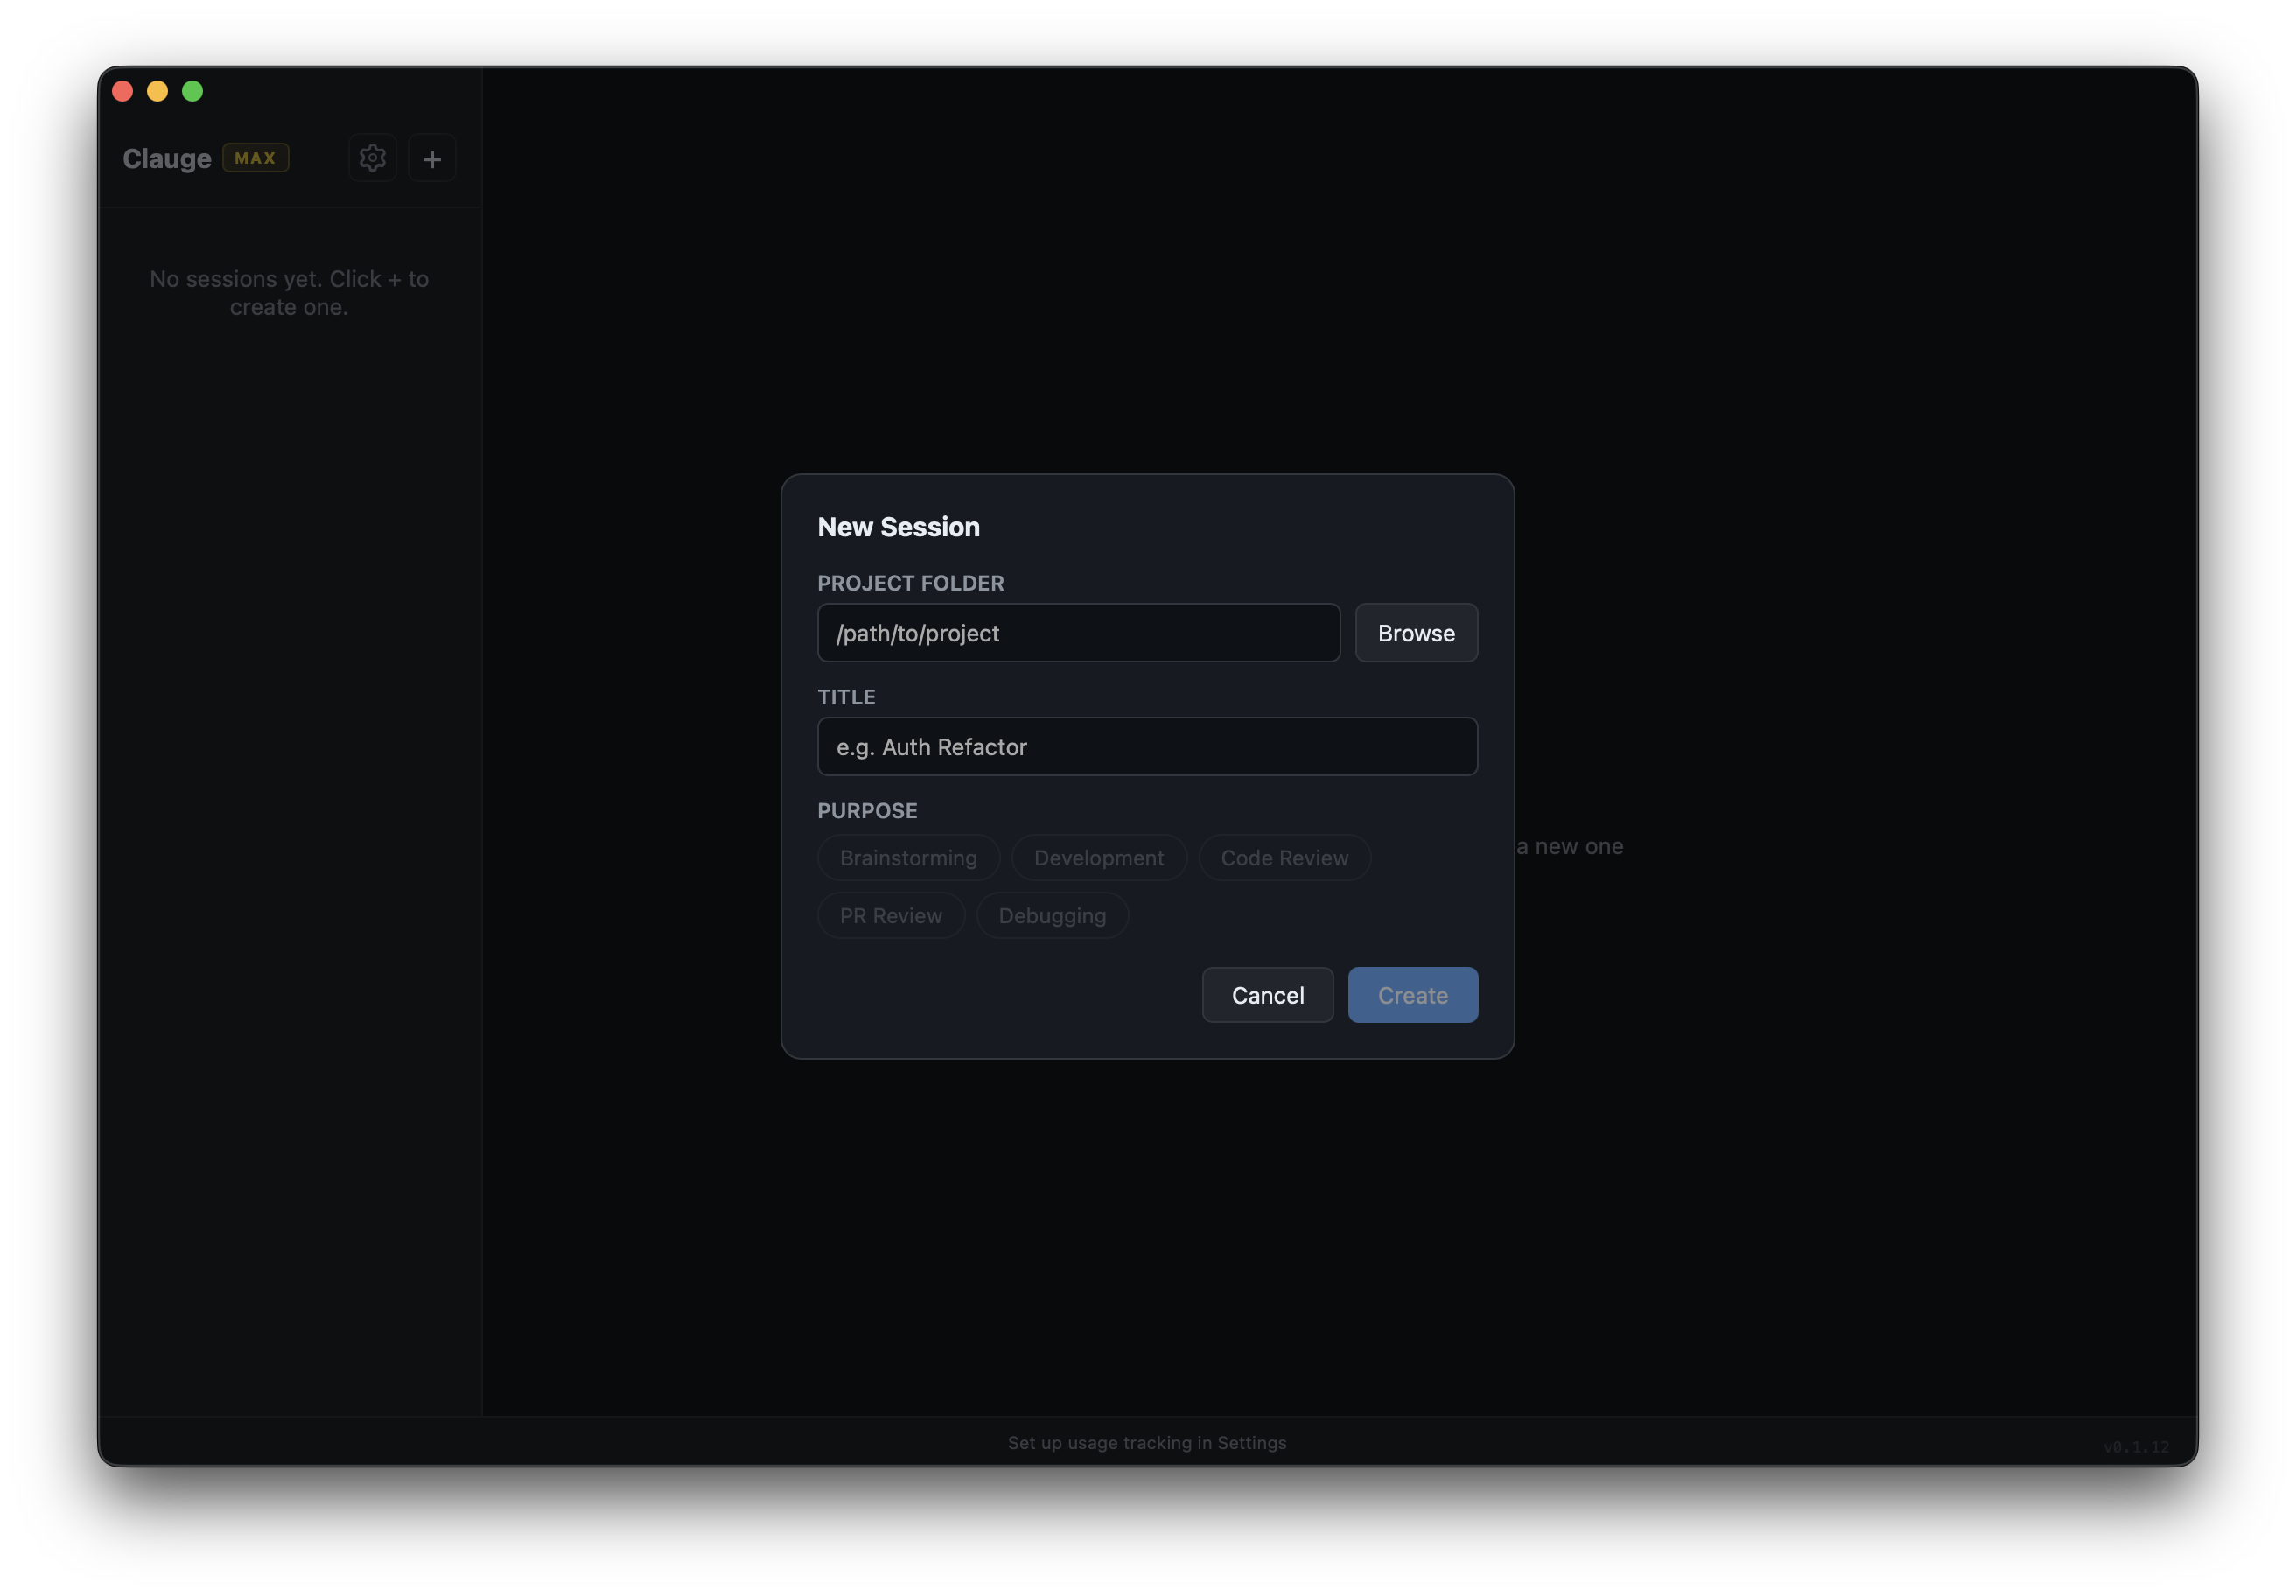
Task: Click the plus new session icon
Action: click(x=432, y=158)
